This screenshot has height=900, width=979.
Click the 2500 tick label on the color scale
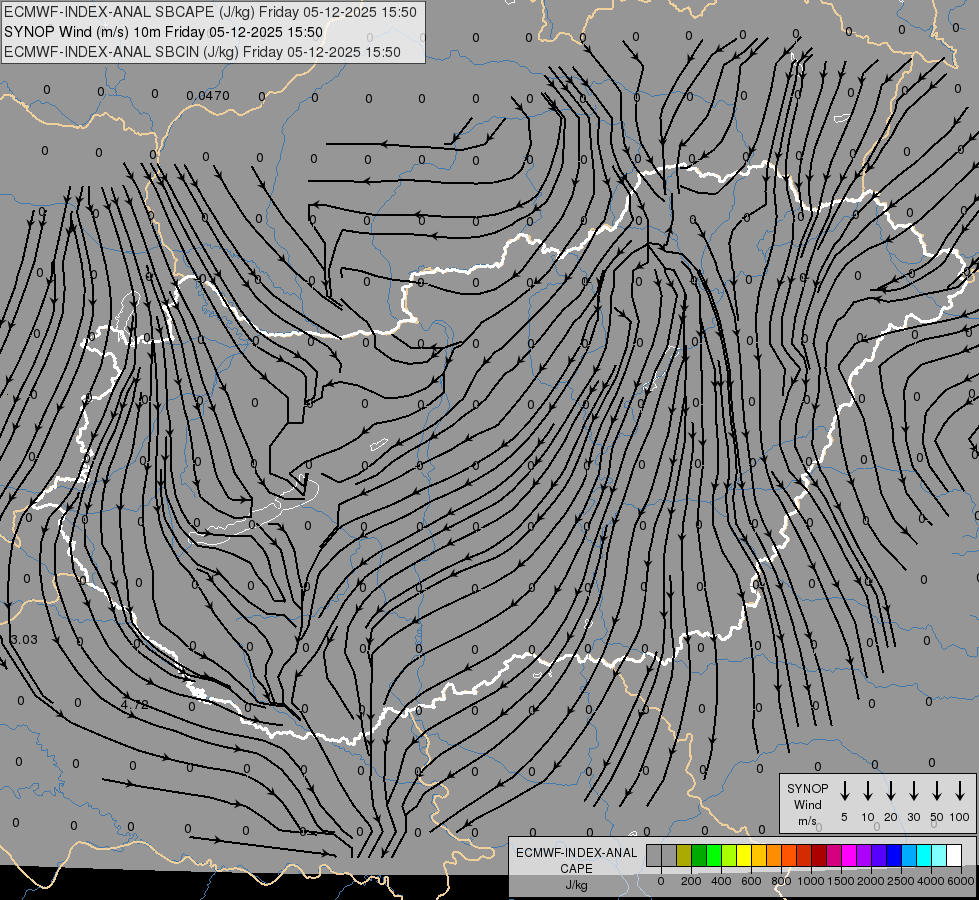901,881
